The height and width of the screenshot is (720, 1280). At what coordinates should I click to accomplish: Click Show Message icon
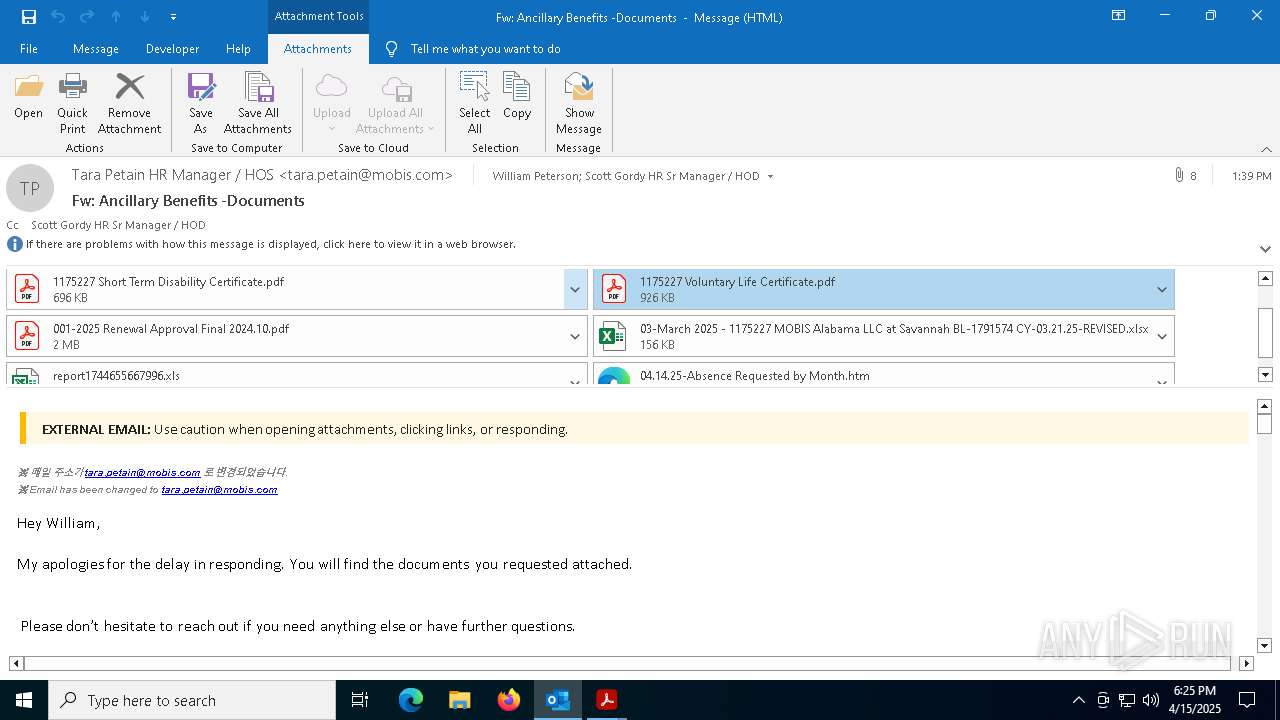coord(579,103)
